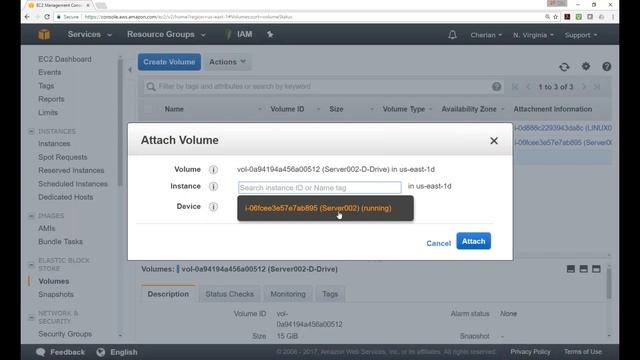Viewport: 640px width, 360px height.
Task: Sort by Availability Zone column header
Action: point(469,109)
